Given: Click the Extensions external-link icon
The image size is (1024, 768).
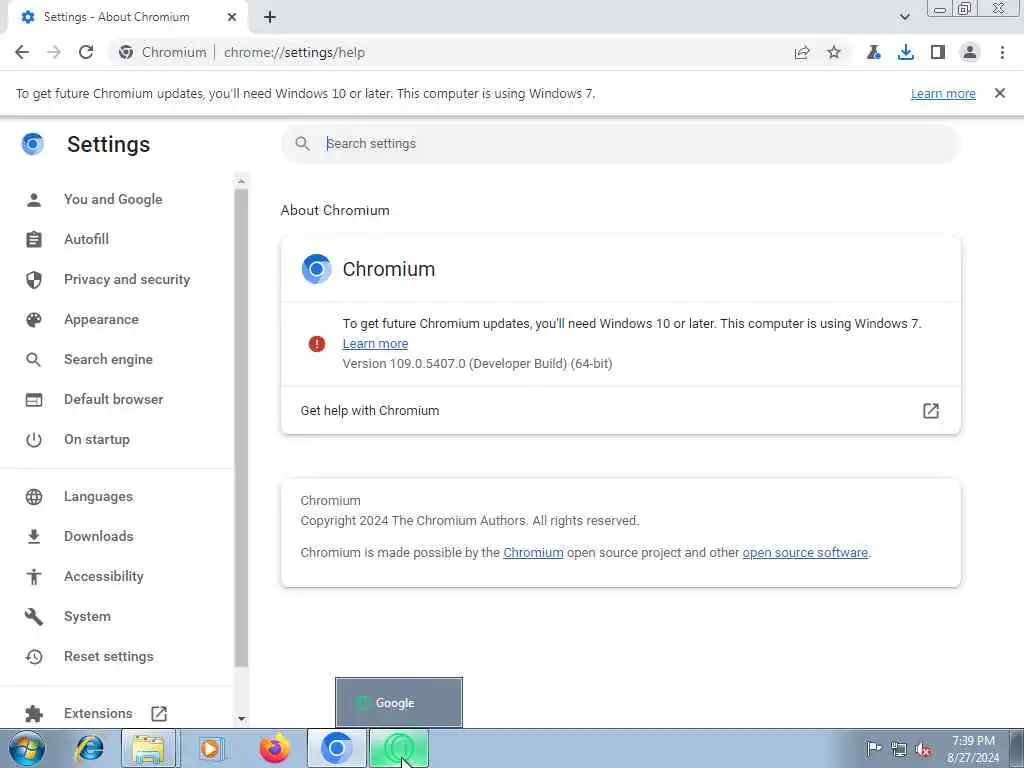Looking at the screenshot, I should tap(159, 713).
